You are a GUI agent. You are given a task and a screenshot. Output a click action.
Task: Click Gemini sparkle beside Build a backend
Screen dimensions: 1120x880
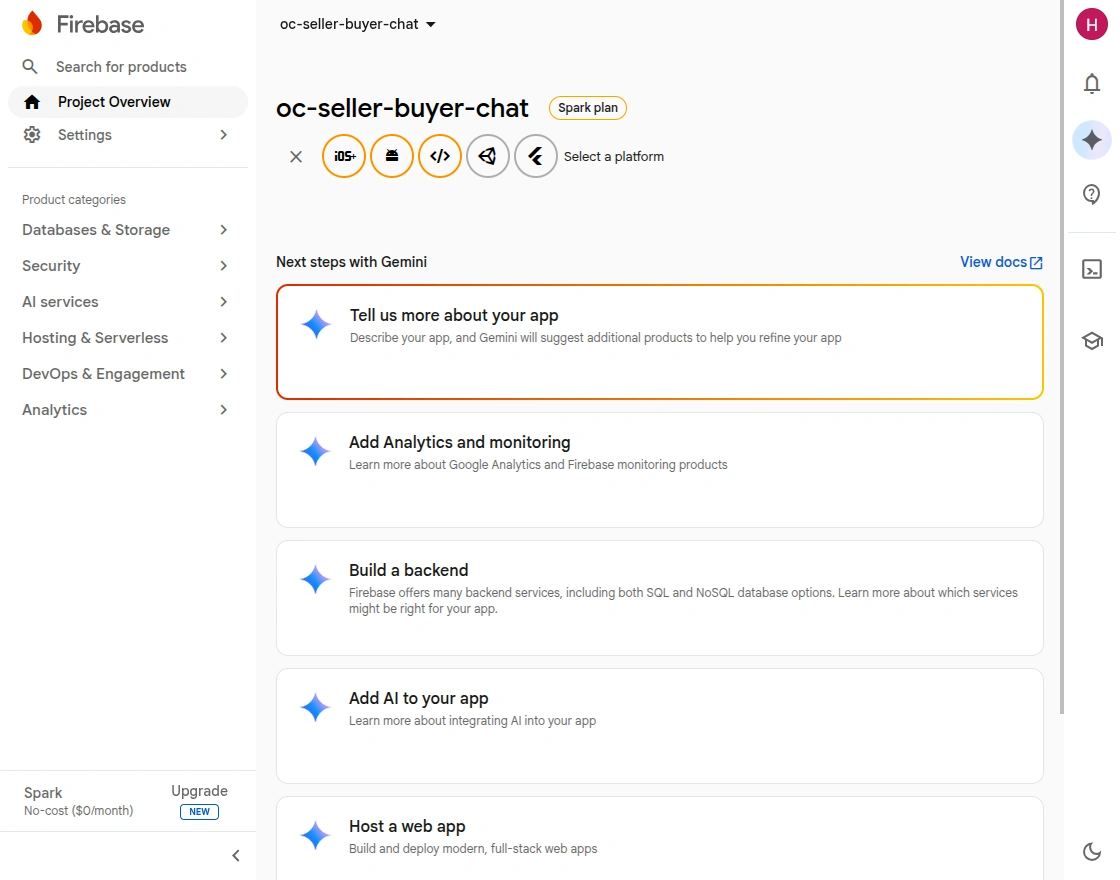(315, 579)
